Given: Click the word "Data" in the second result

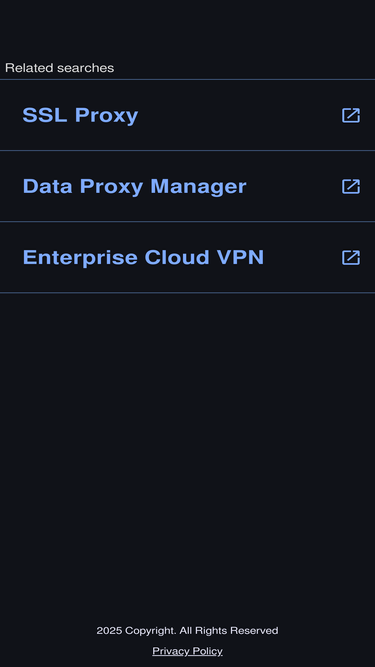Looking at the screenshot, I should (x=48, y=186).
